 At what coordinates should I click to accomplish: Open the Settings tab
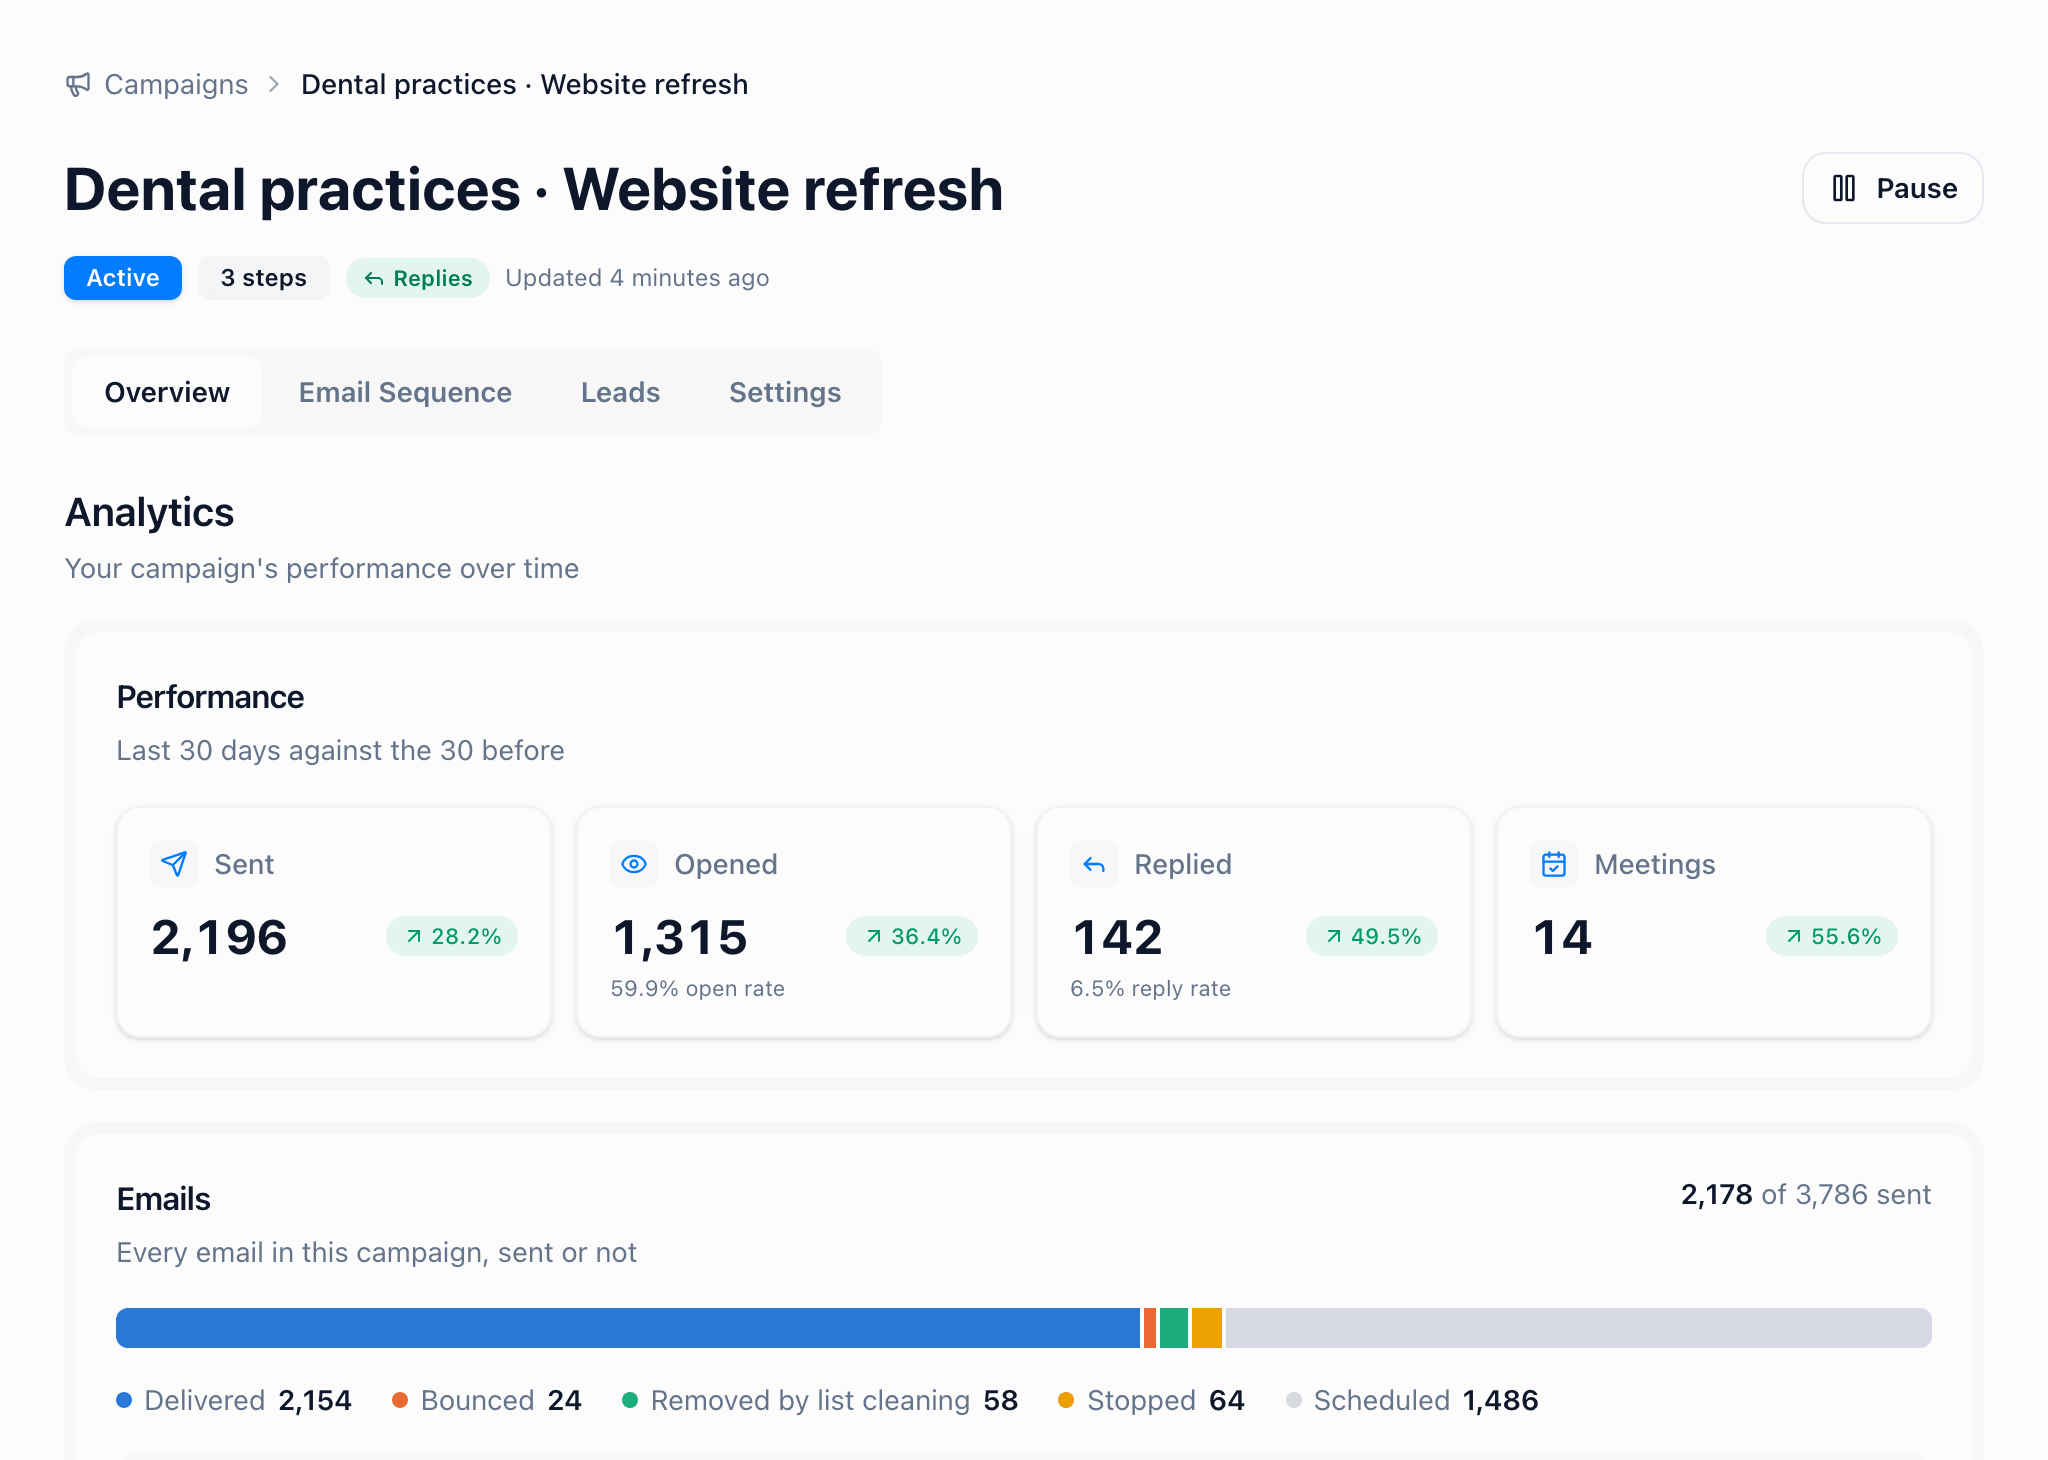[x=785, y=392]
